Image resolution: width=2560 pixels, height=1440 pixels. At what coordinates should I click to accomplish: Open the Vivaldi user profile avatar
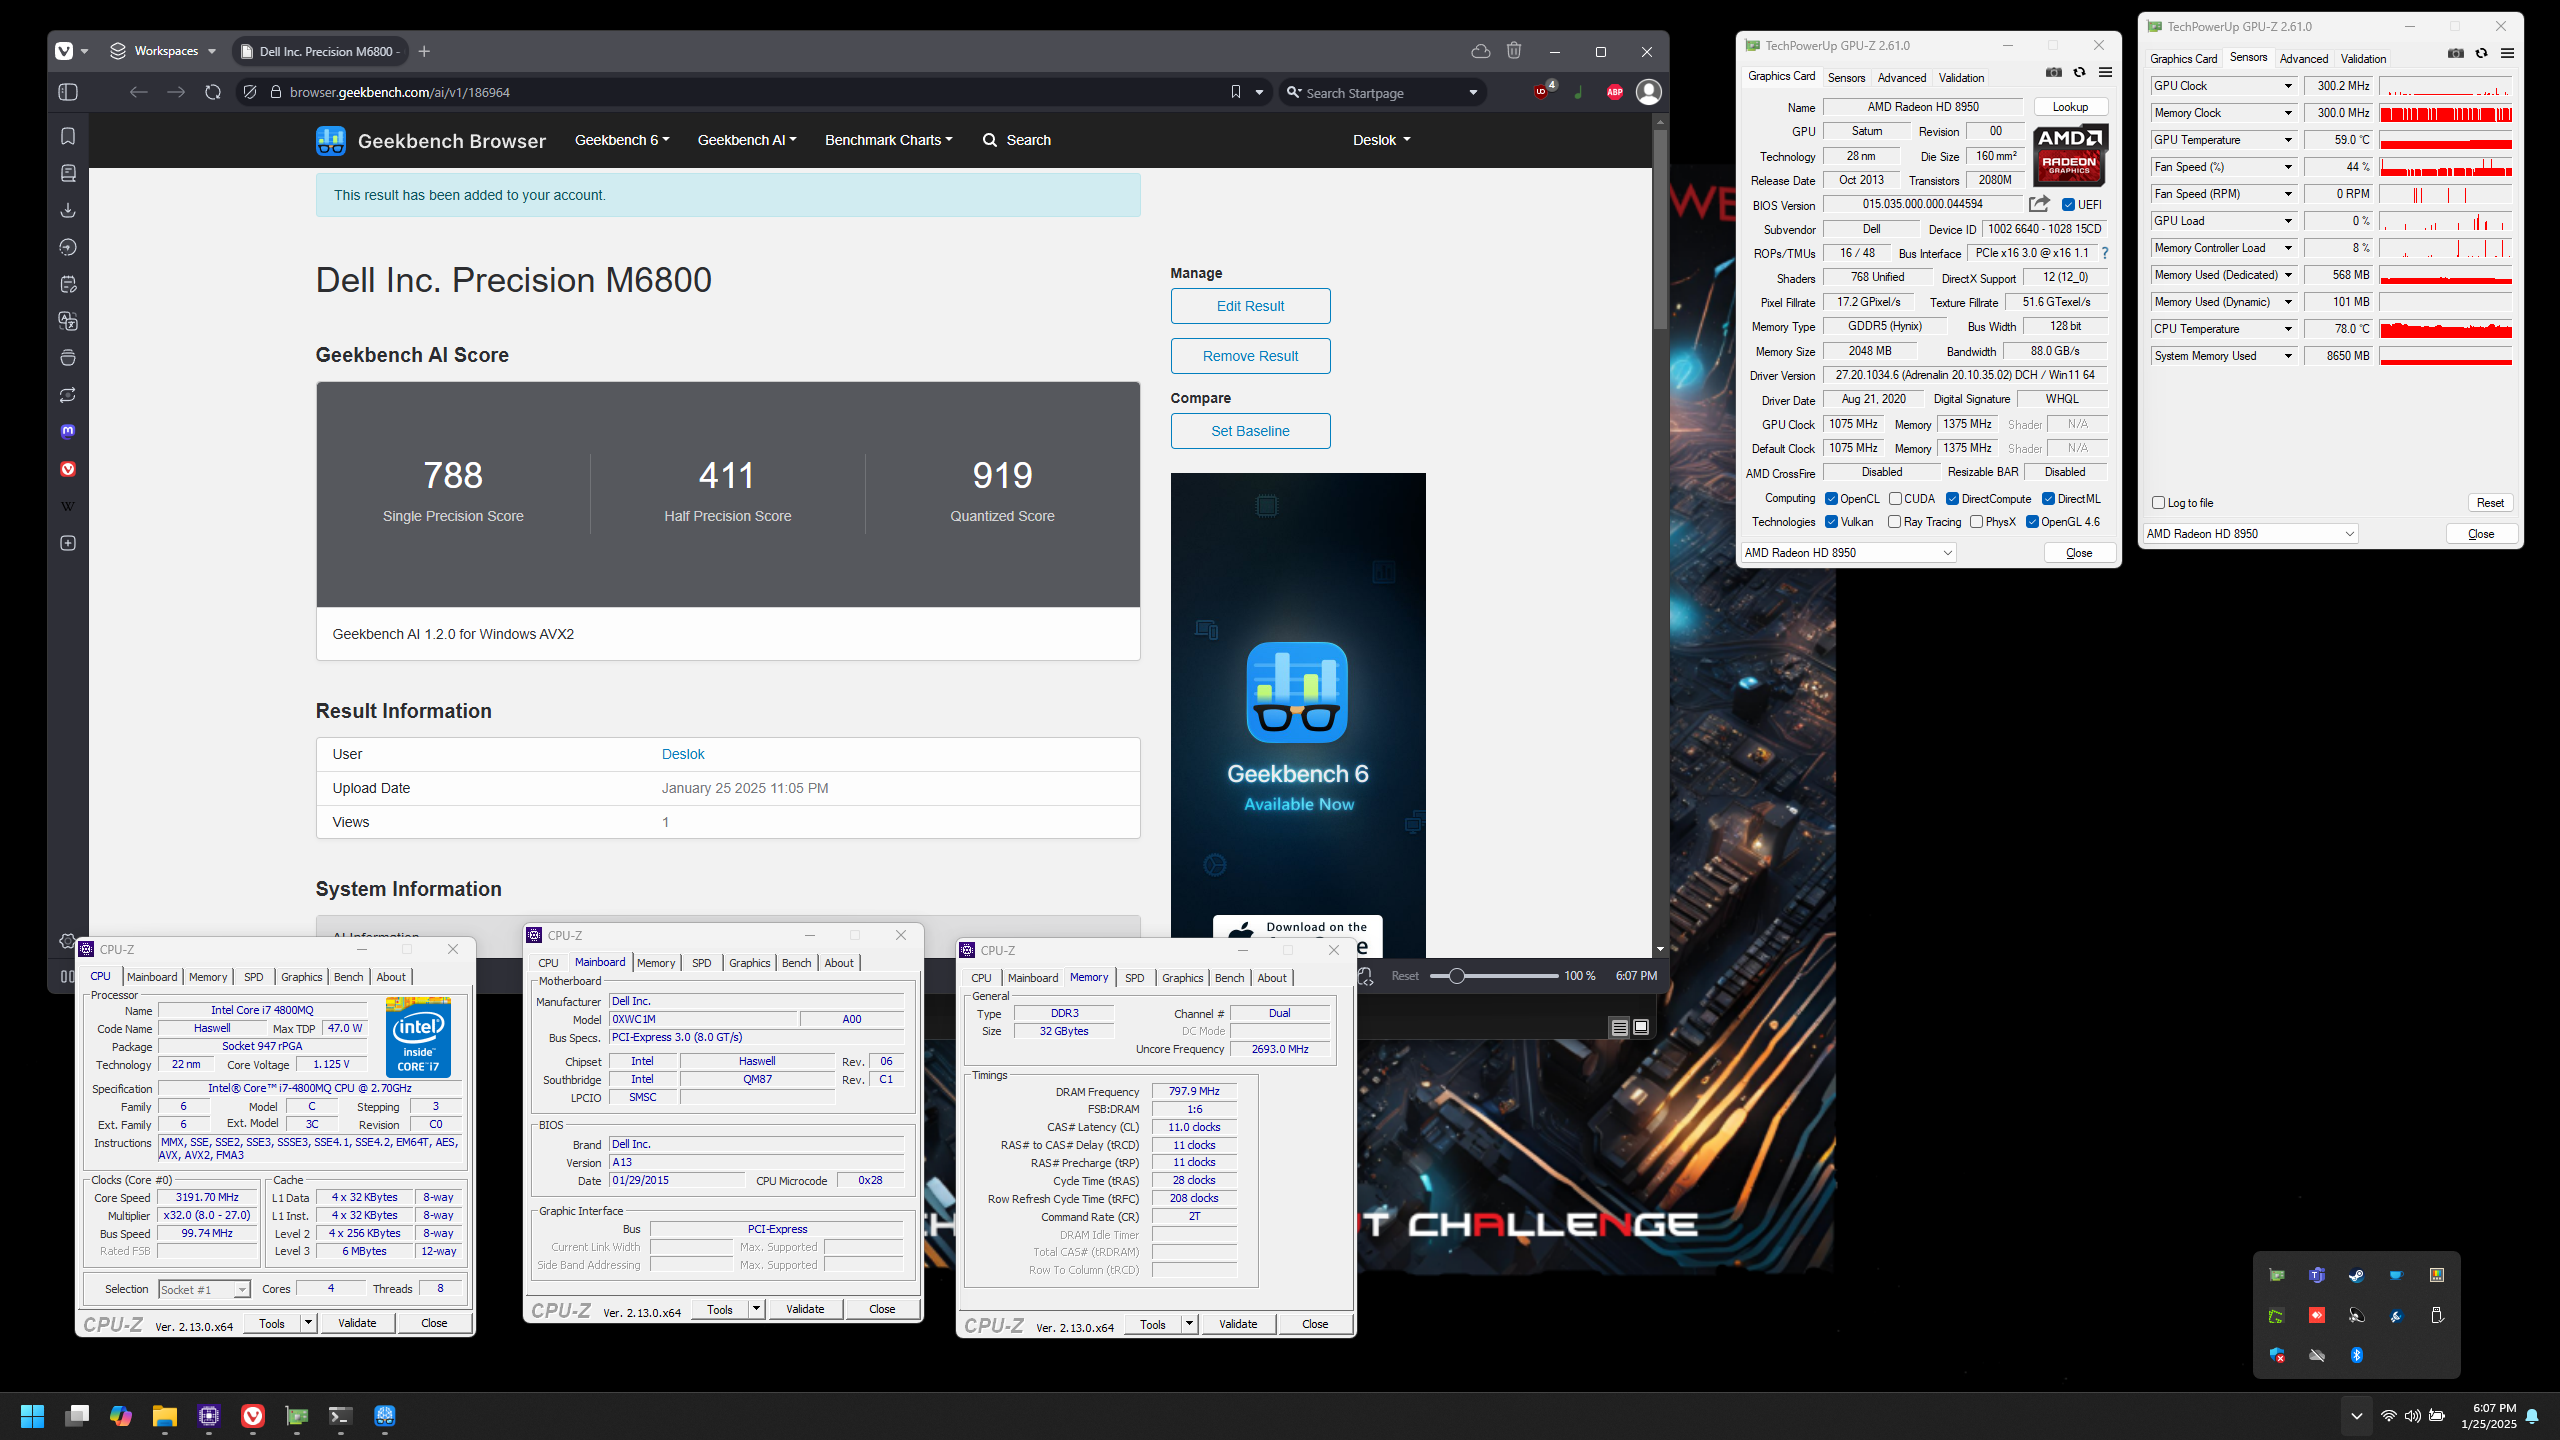point(1649,92)
